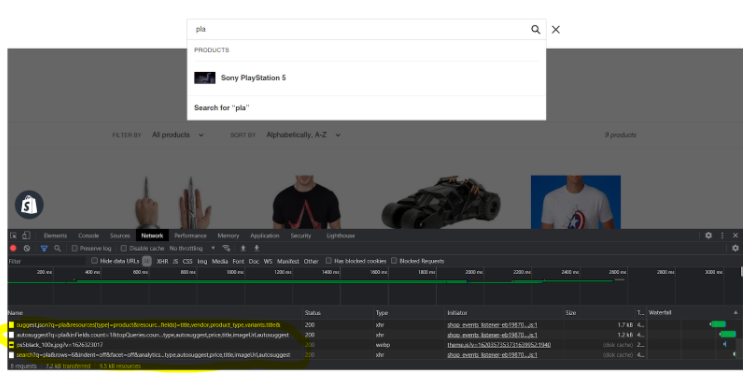This screenshot has height=381, width=751.
Task: Open network conditions wifi icon
Action: tap(226, 248)
